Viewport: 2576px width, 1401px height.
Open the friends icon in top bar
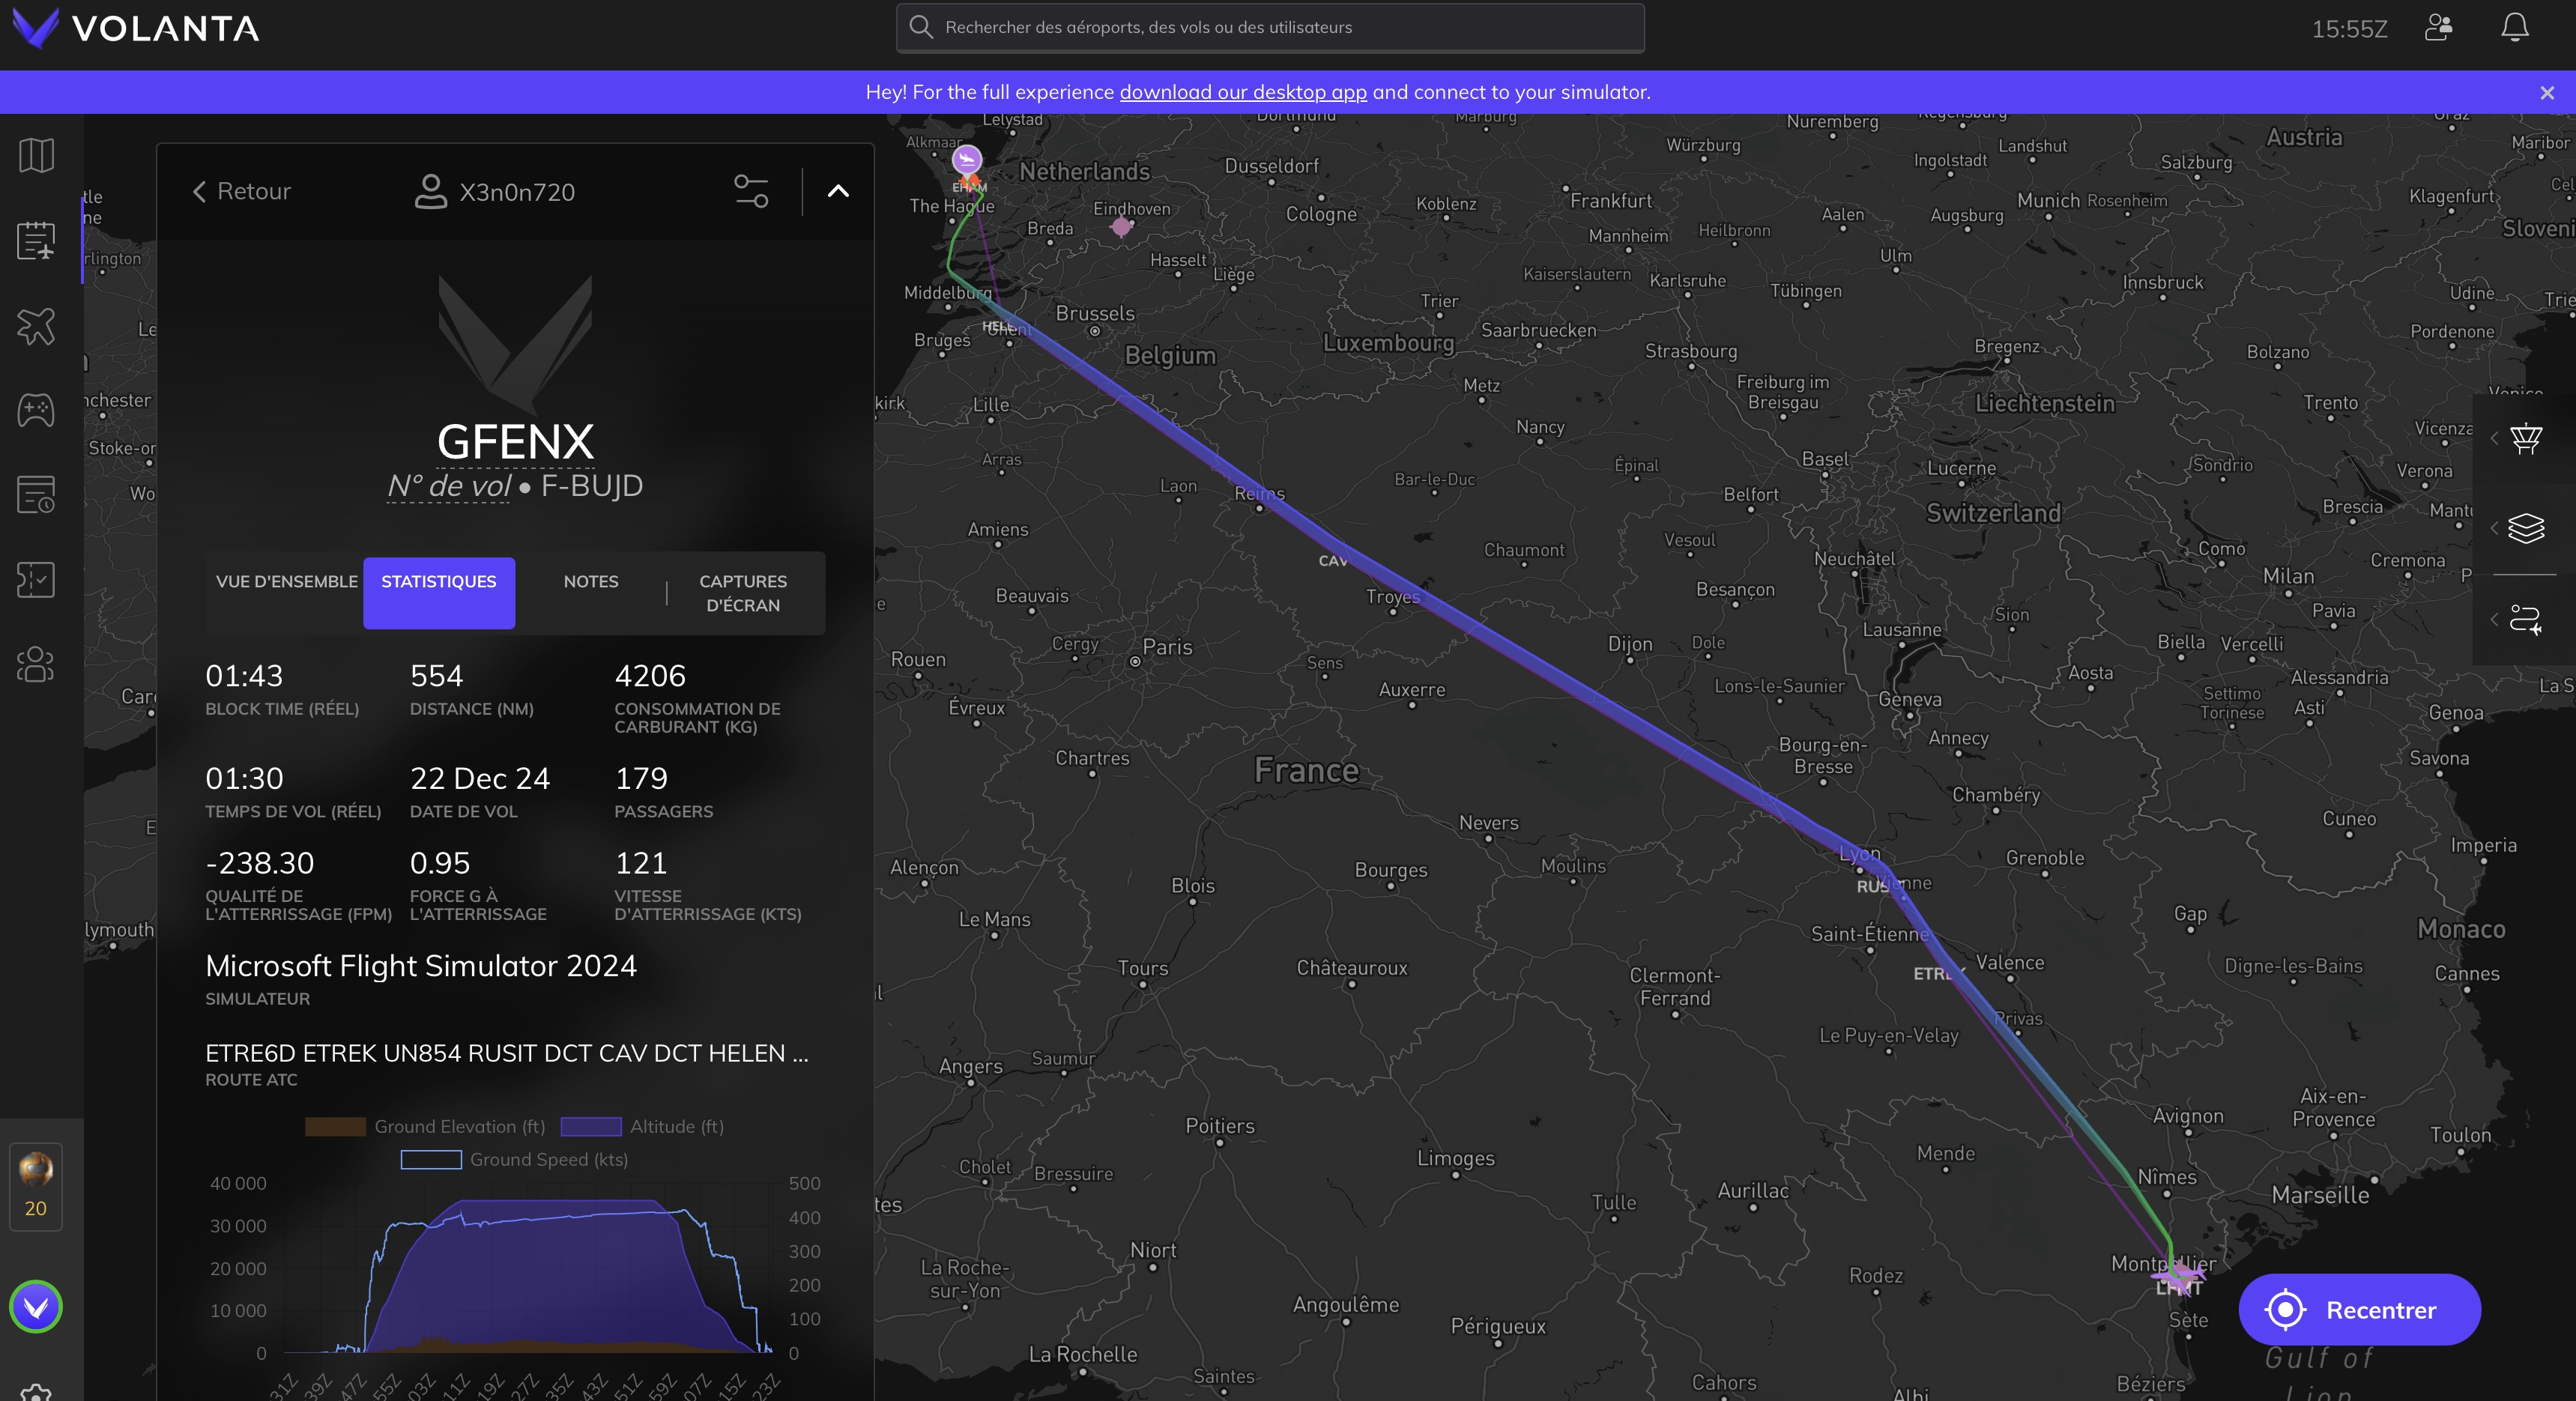pyautogui.click(x=2438, y=28)
